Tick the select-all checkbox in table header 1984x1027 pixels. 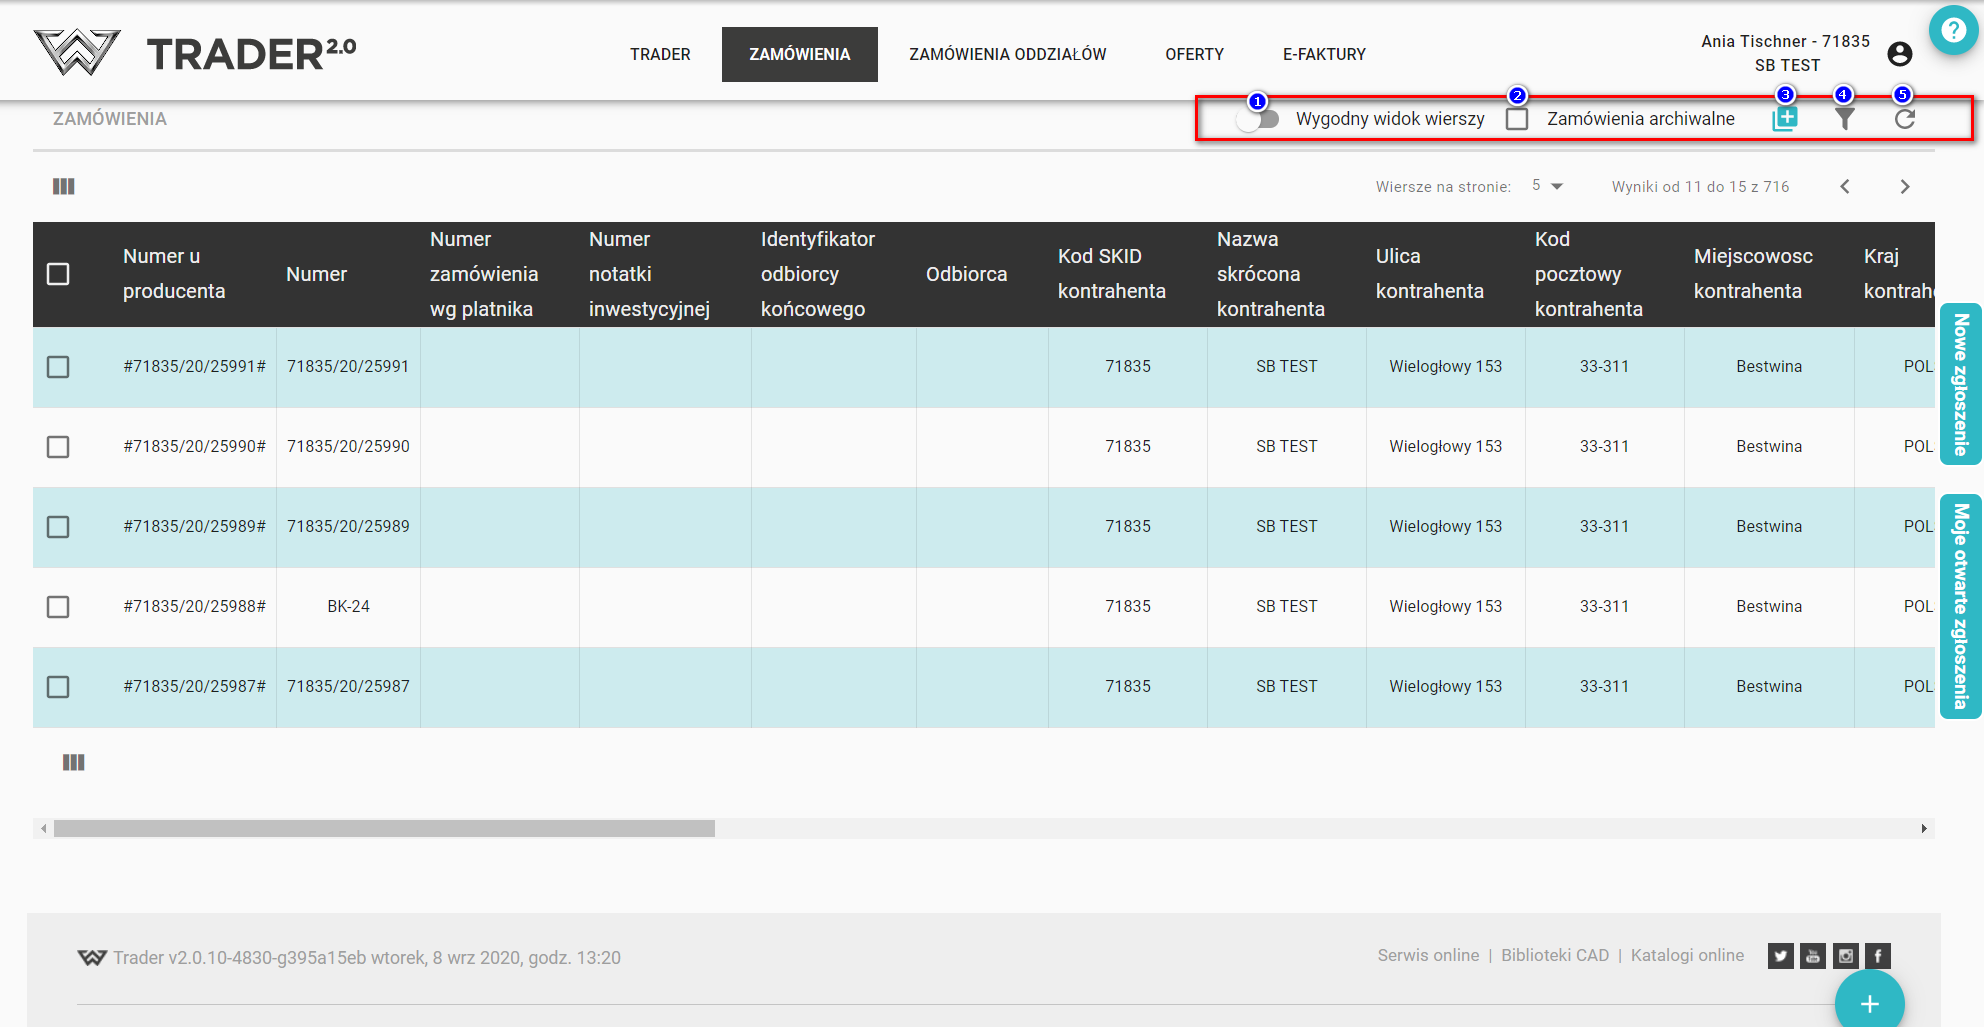click(58, 274)
